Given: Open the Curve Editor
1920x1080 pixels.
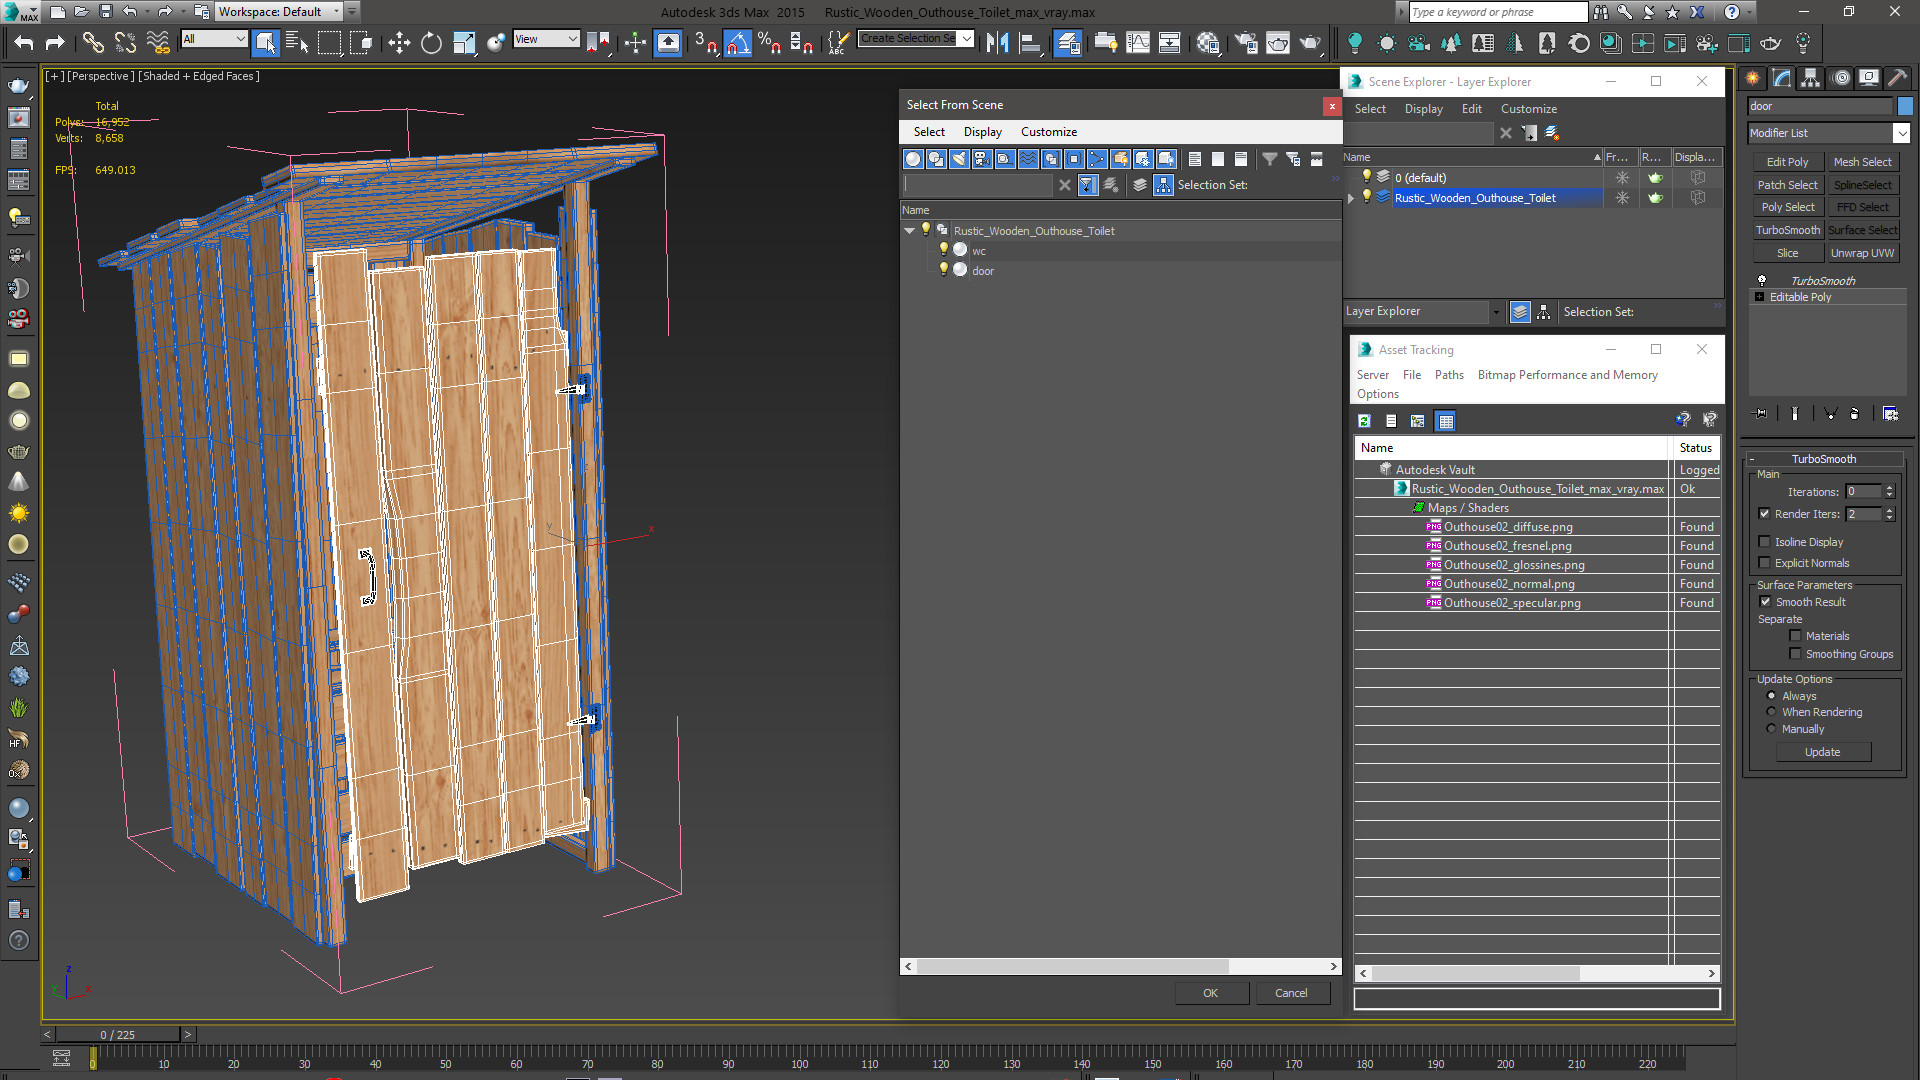Looking at the screenshot, I should pyautogui.click(x=1138, y=42).
